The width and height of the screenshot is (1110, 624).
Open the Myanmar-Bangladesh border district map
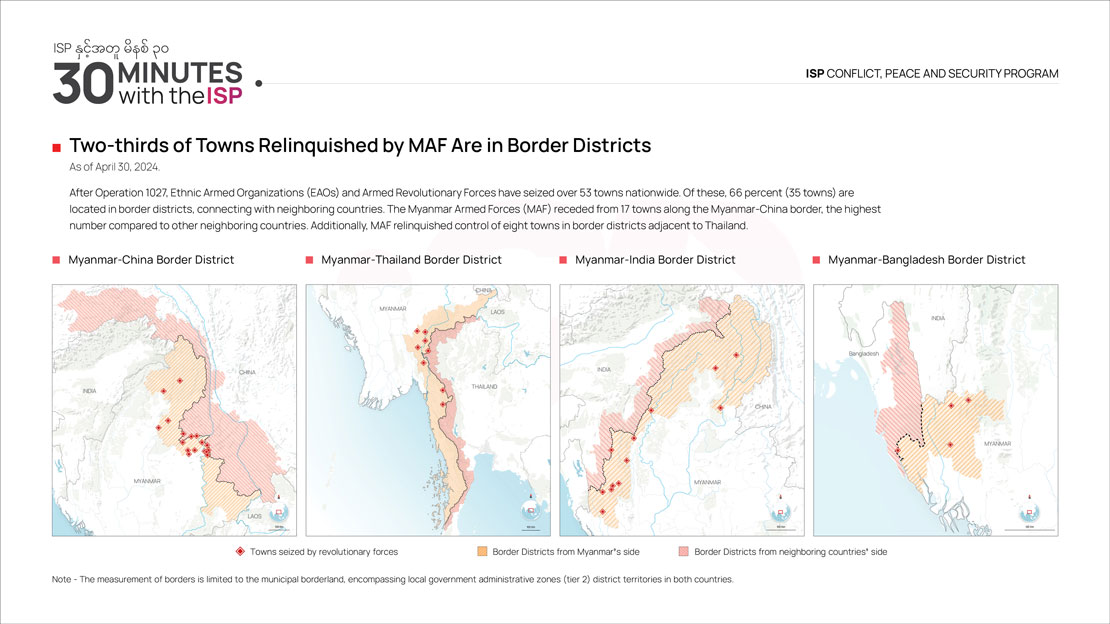coord(935,409)
